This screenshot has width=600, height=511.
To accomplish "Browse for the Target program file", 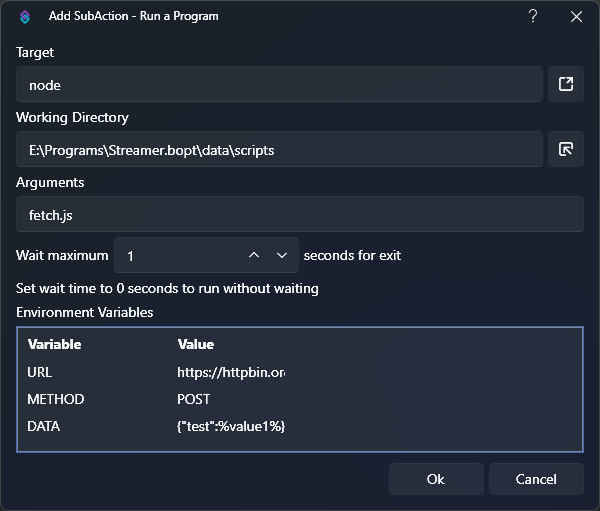I will (x=565, y=85).
